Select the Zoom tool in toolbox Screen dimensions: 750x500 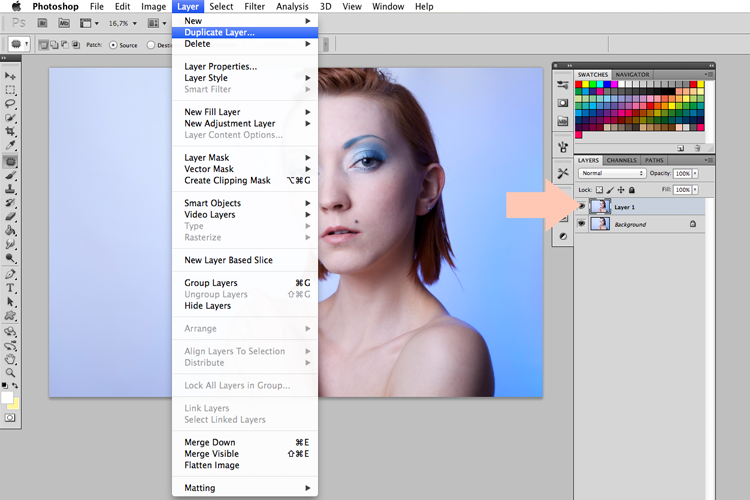pos(10,372)
